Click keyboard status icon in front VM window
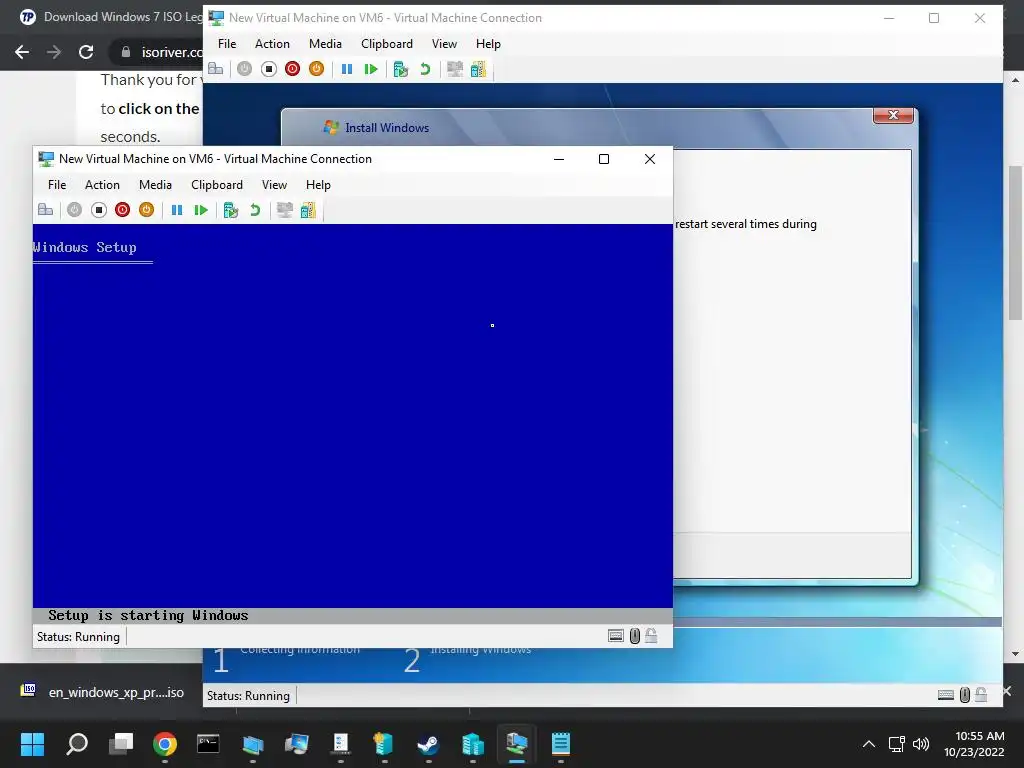 point(616,636)
